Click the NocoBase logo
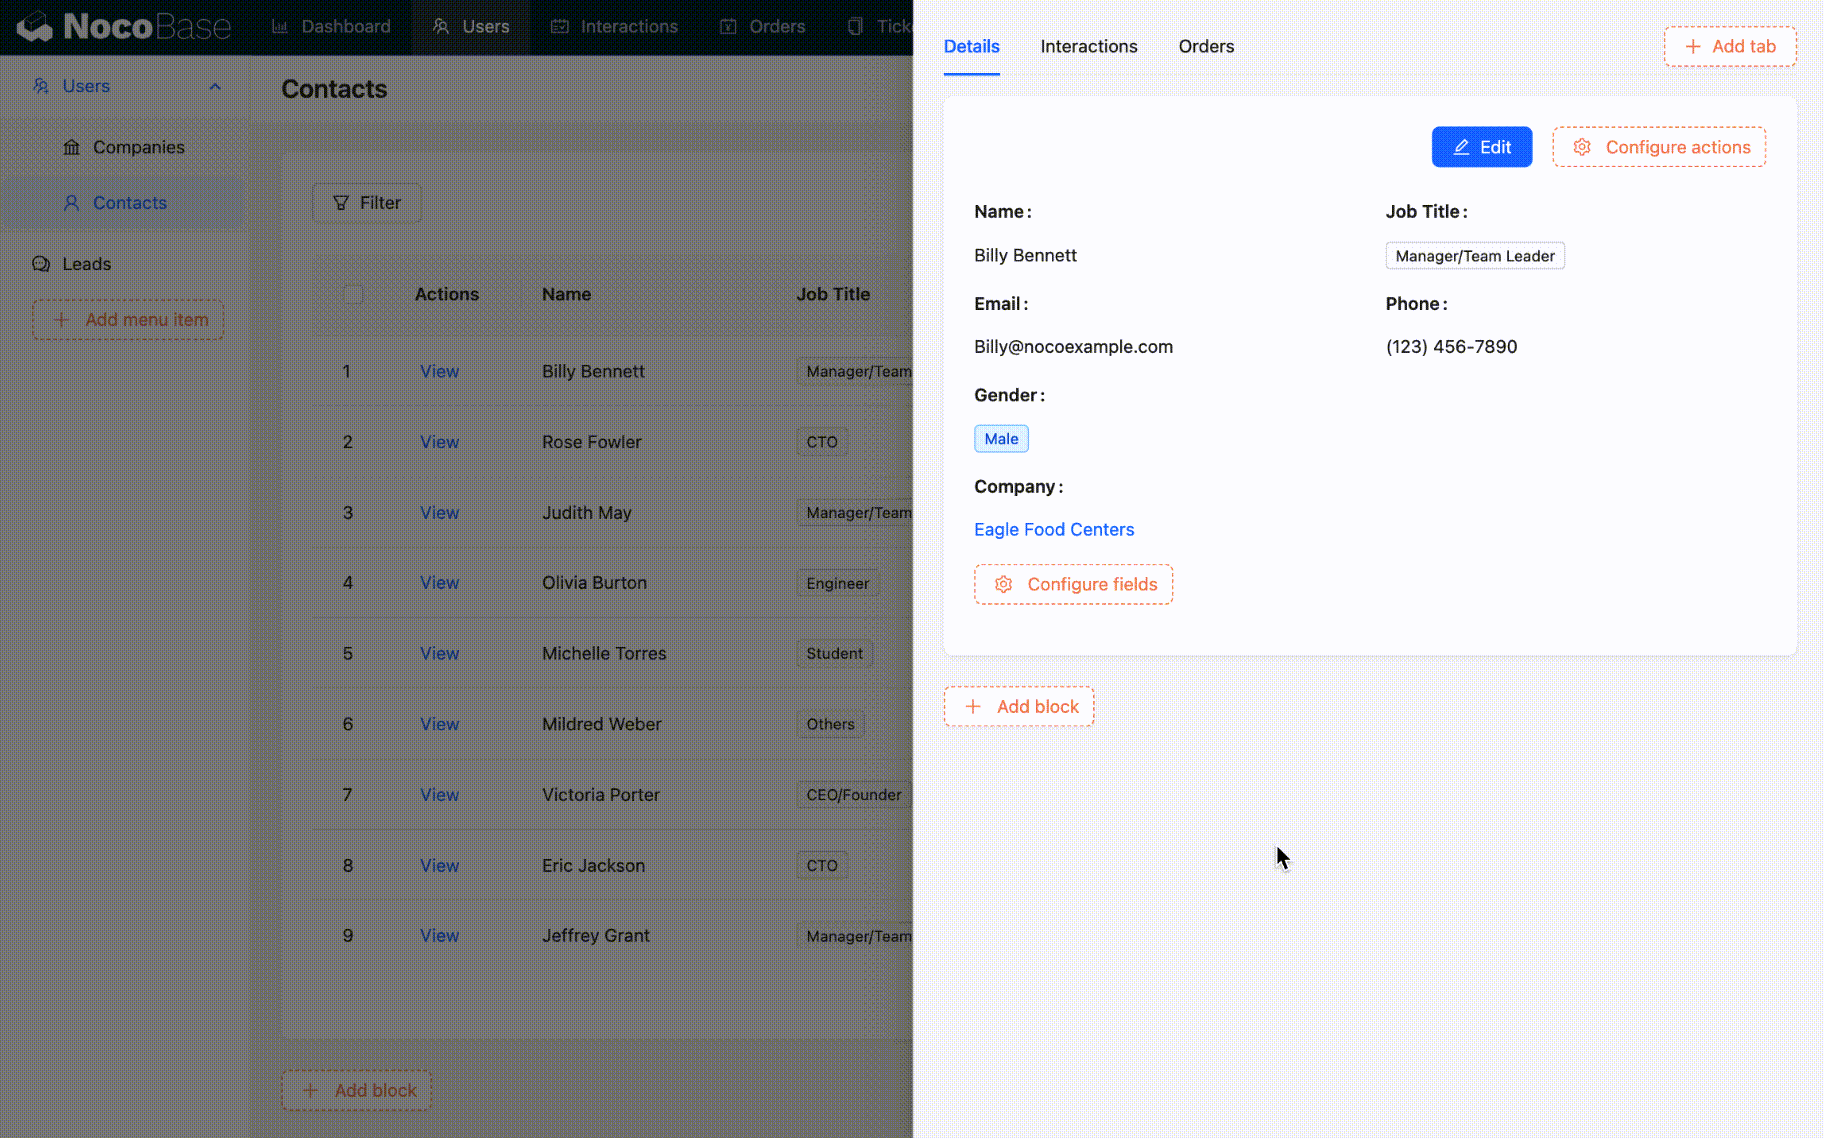1824x1138 pixels. (122, 26)
